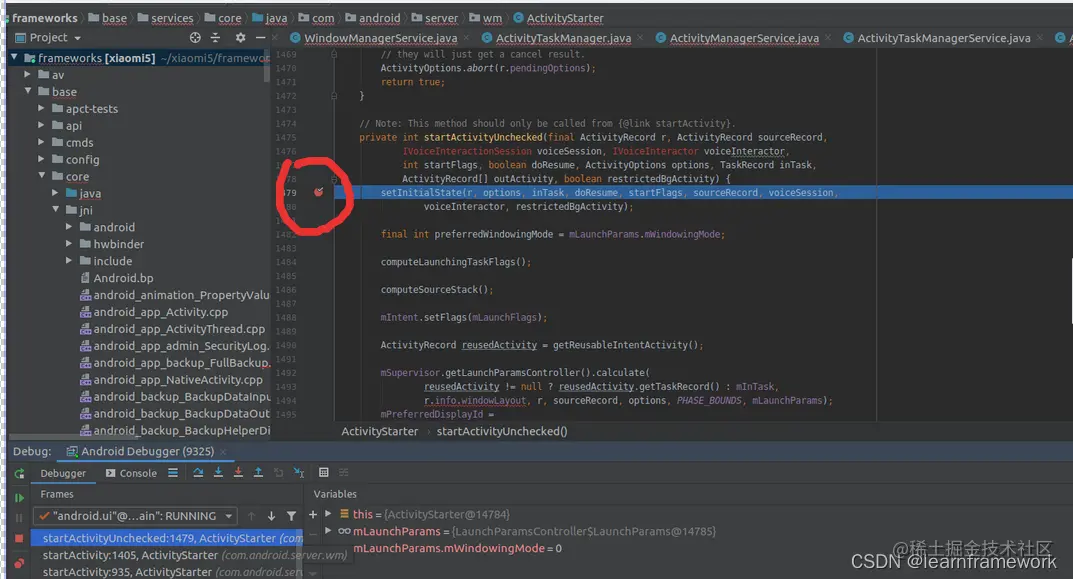The width and height of the screenshot is (1073, 579).
Task: Expand the api folder arrow
Action: [x=41, y=125]
